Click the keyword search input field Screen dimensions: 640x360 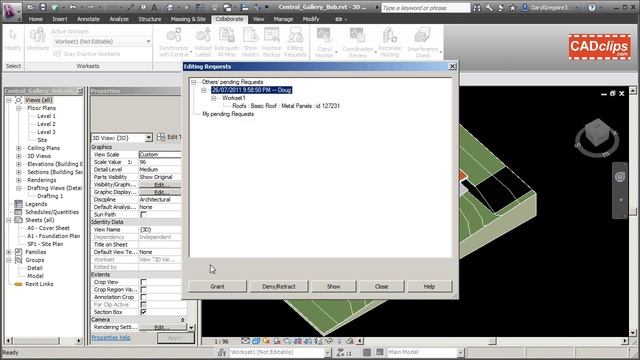click(x=425, y=8)
